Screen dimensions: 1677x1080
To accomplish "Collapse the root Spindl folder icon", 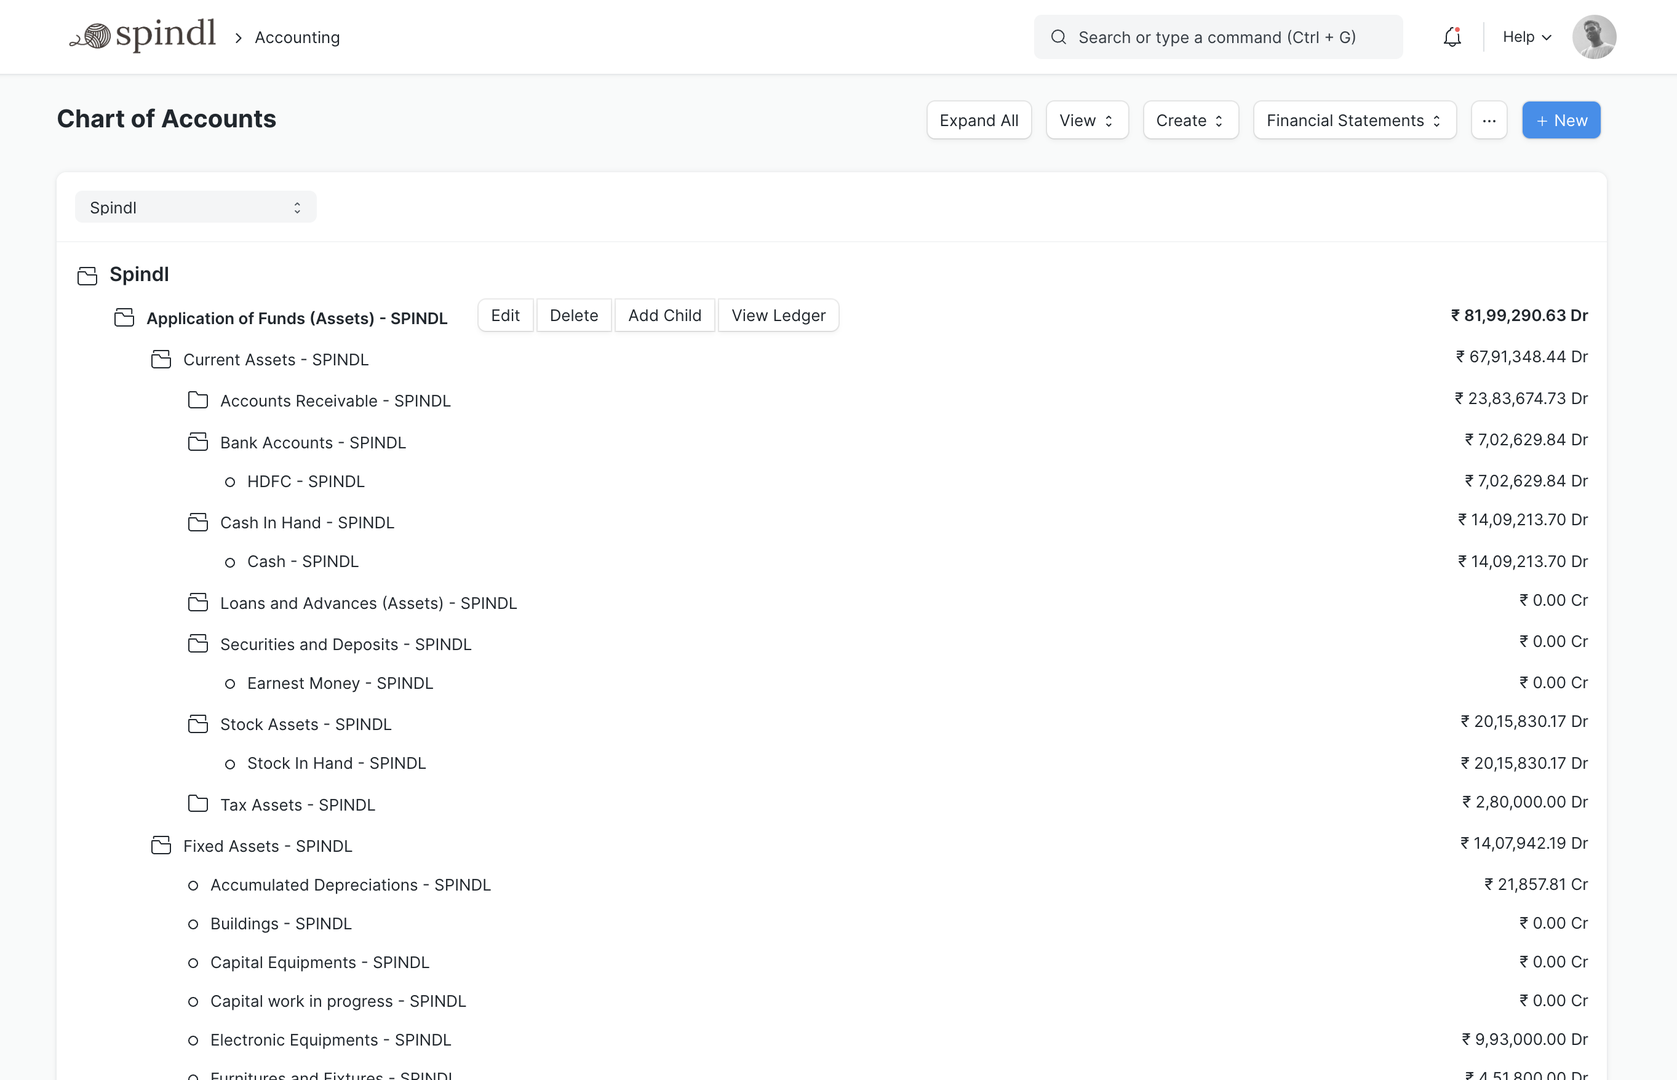I will [x=87, y=275].
